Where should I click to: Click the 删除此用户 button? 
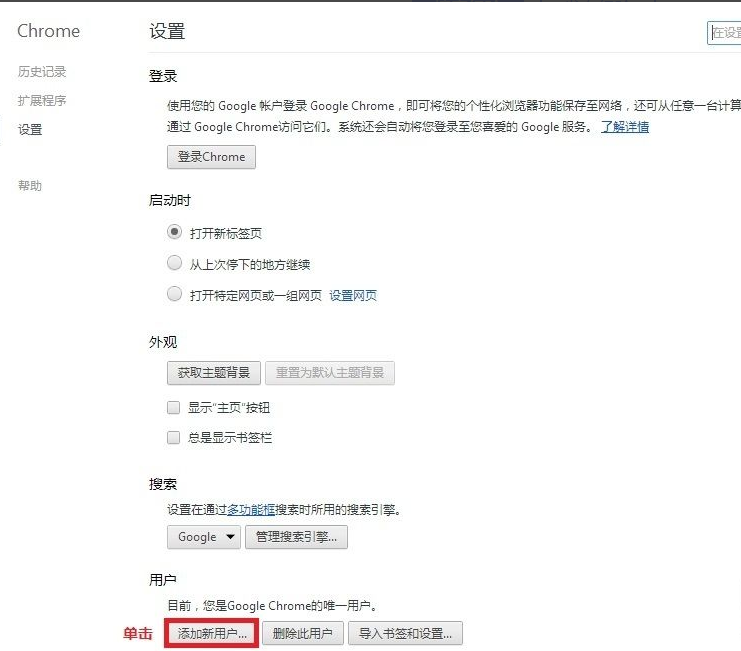(x=302, y=634)
